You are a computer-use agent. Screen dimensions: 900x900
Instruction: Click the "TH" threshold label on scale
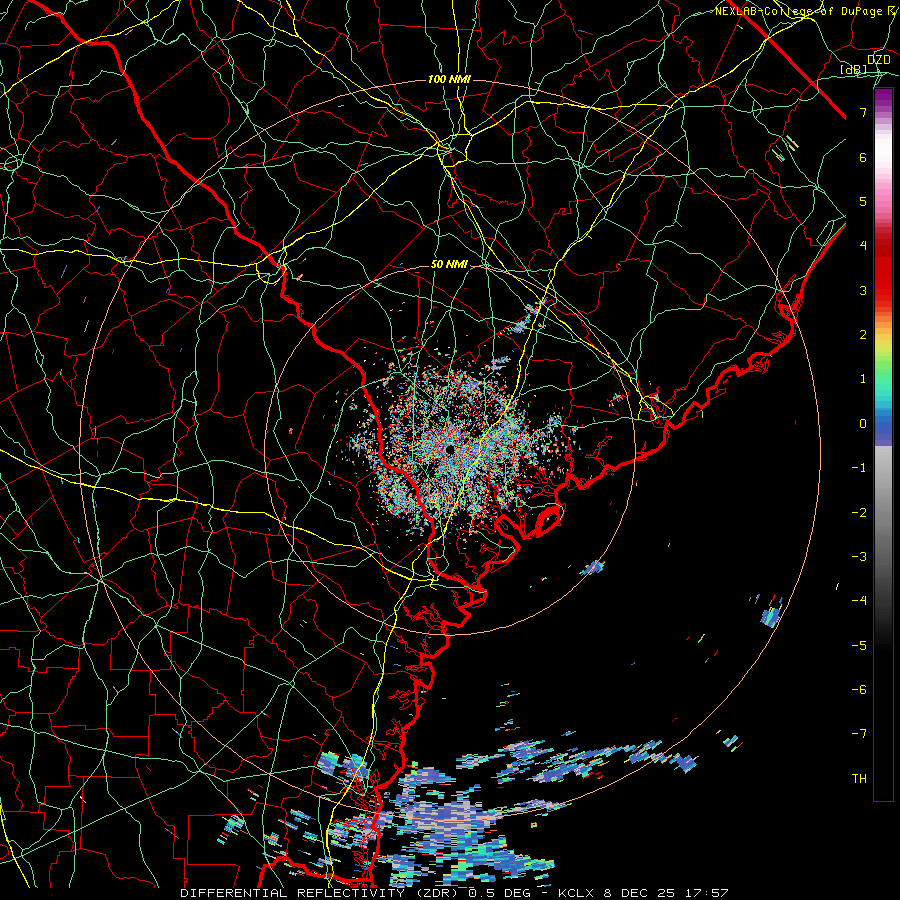[859, 779]
